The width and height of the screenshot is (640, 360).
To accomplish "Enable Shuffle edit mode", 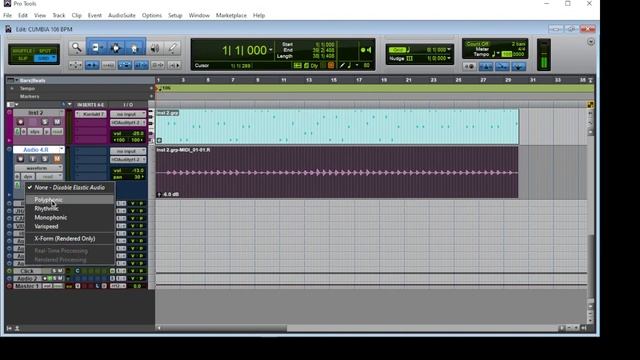I will coord(22,51).
